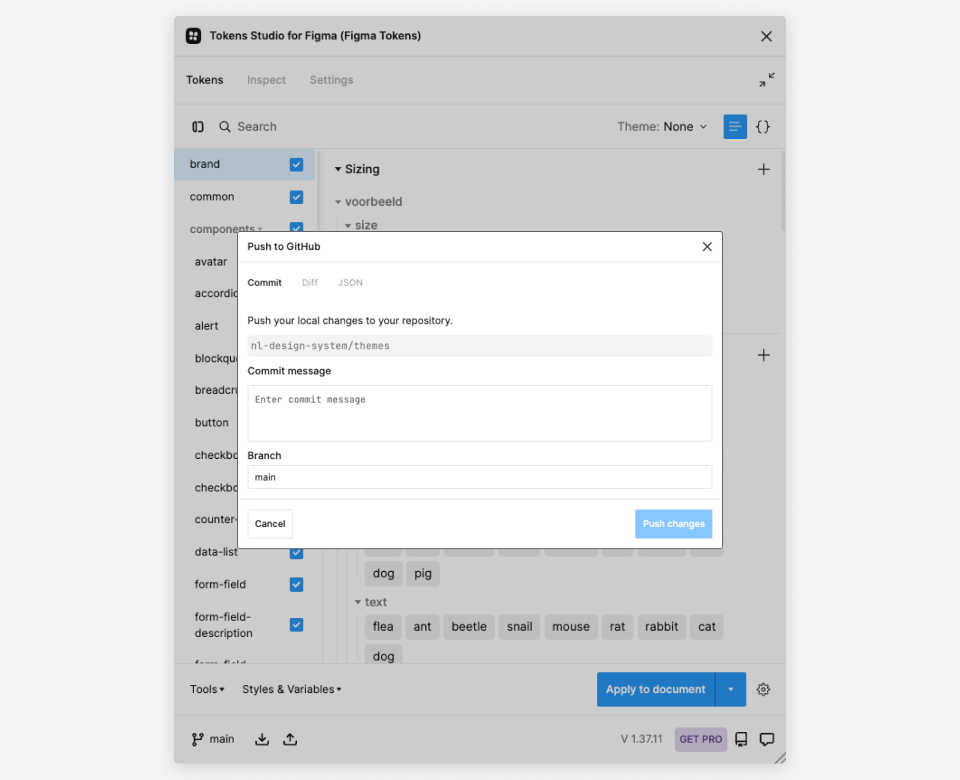Viewport: 960px width, 780px height.
Task: Collapse the components set group
Action: 260,230
